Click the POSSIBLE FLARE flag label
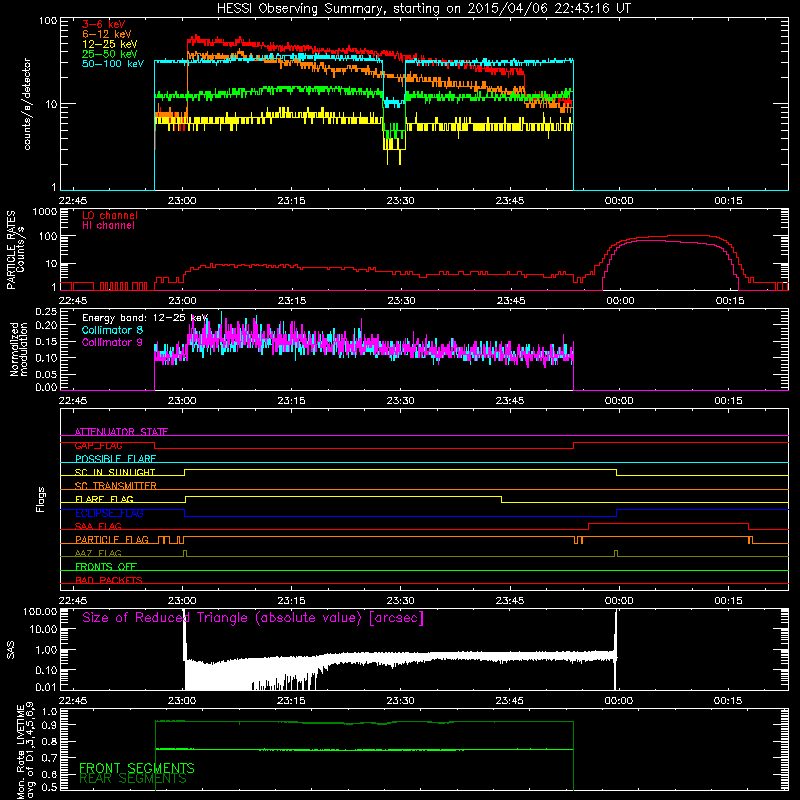 [115, 459]
